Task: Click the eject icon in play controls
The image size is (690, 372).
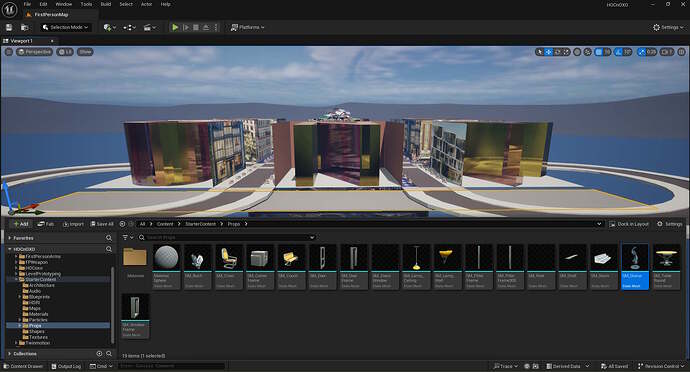Action: pos(206,27)
